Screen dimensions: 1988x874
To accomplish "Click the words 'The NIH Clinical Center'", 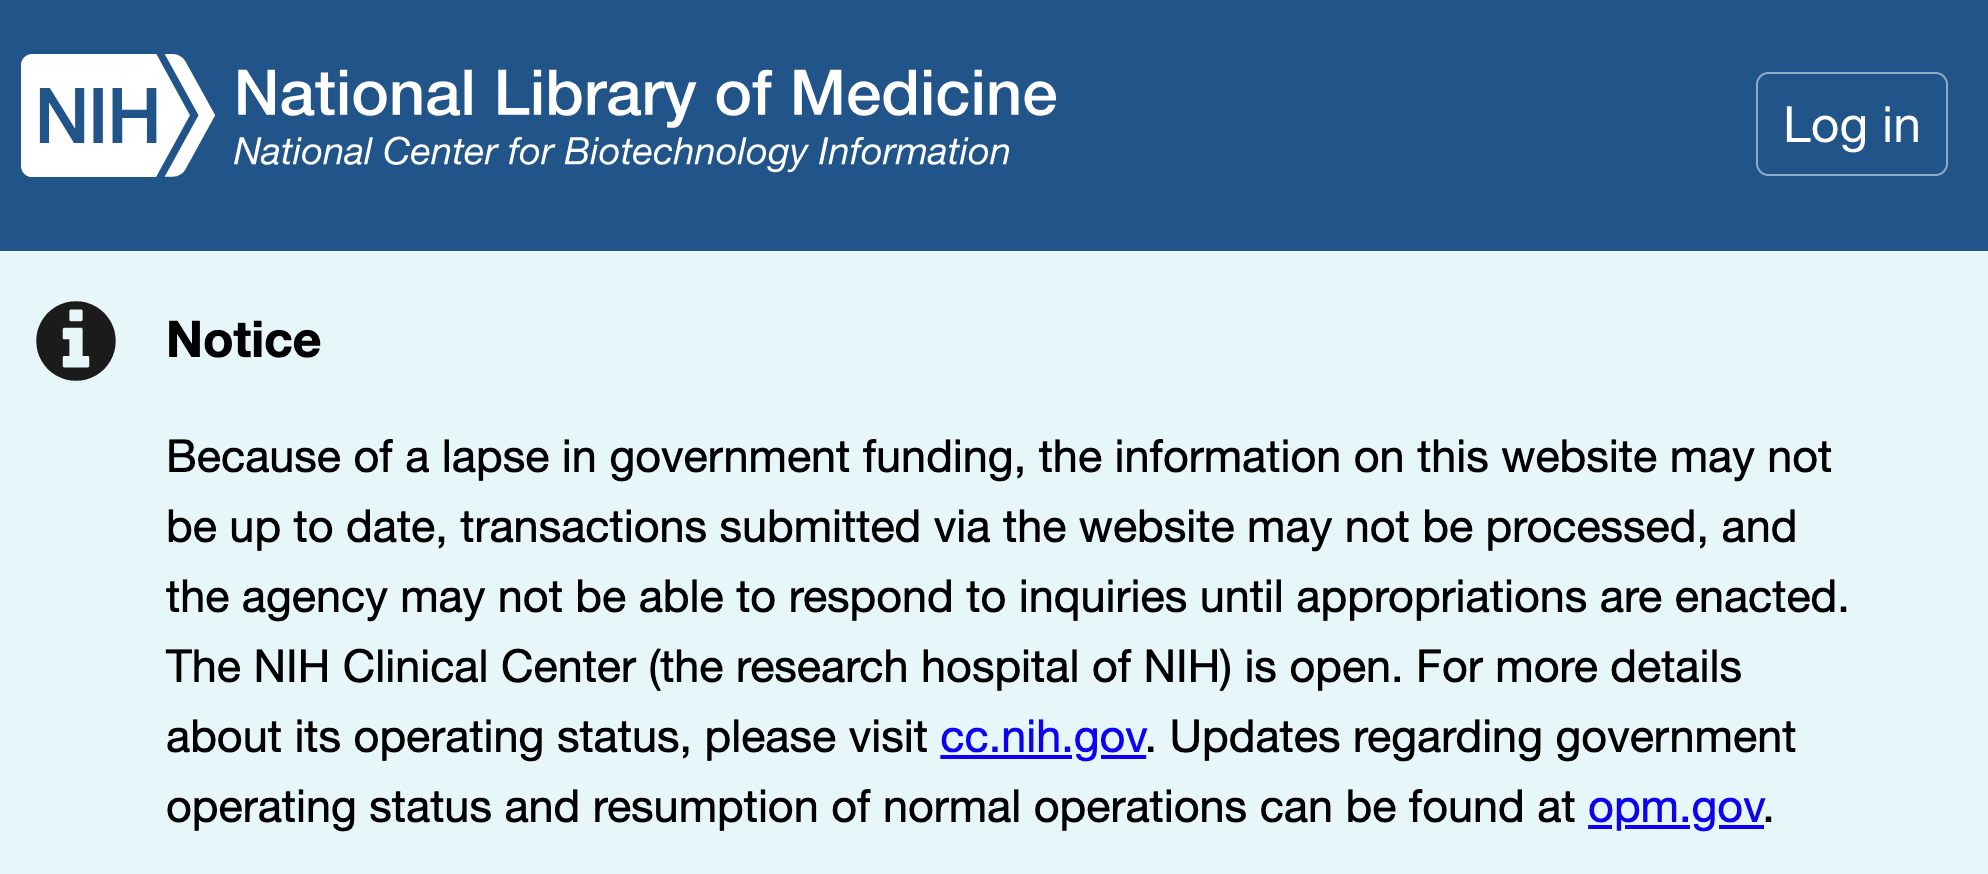I will point(400,668).
